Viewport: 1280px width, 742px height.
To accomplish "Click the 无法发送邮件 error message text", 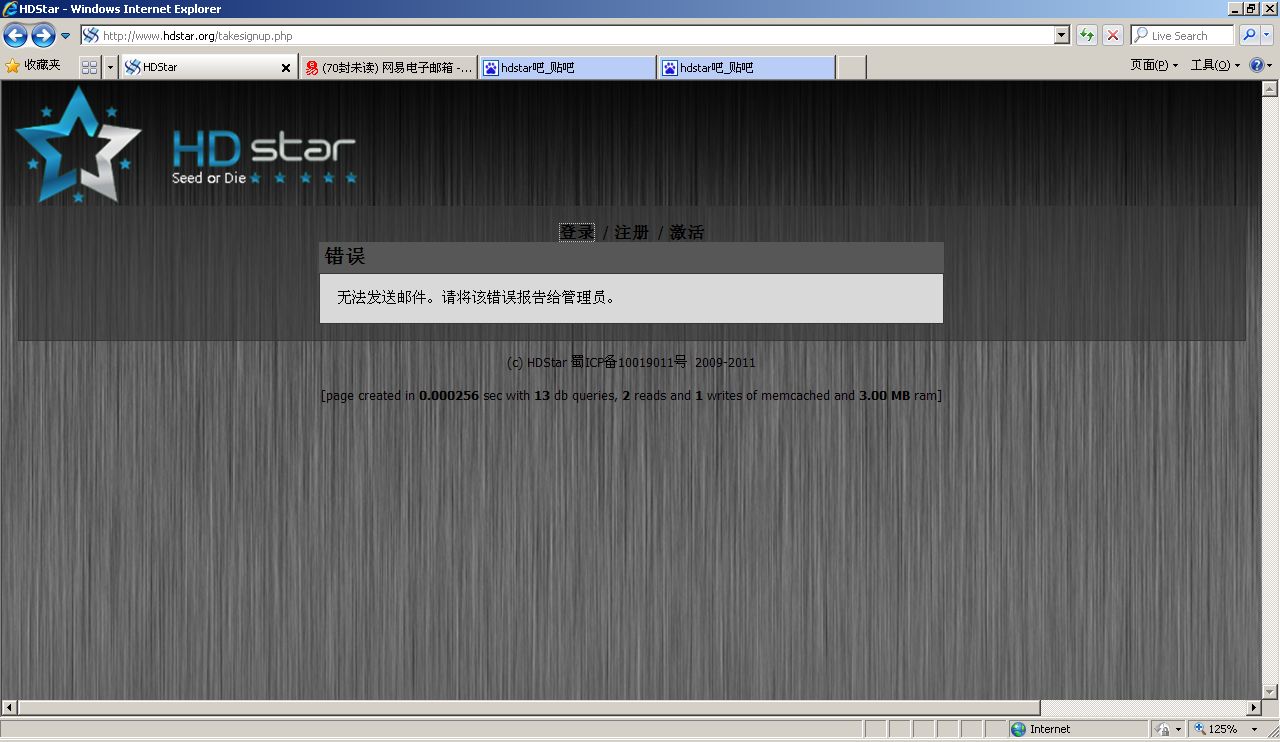I will [477, 297].
